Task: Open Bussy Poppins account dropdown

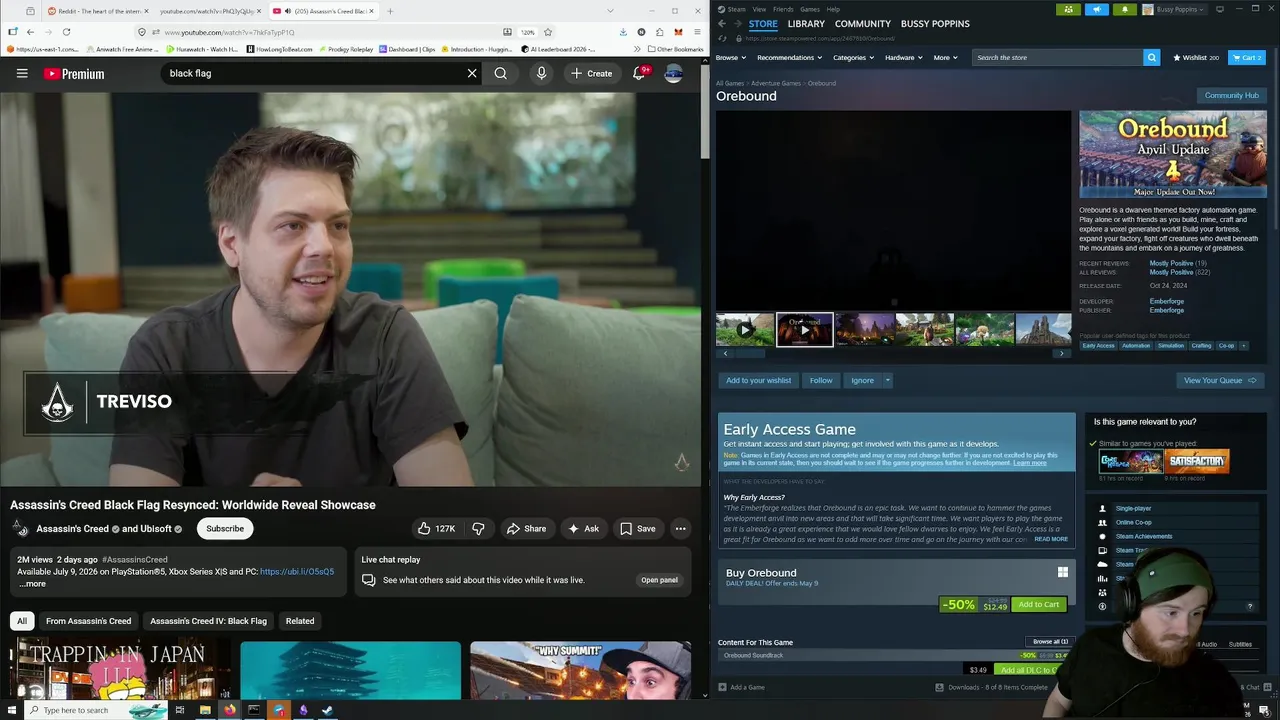Action: (1176, 9)
